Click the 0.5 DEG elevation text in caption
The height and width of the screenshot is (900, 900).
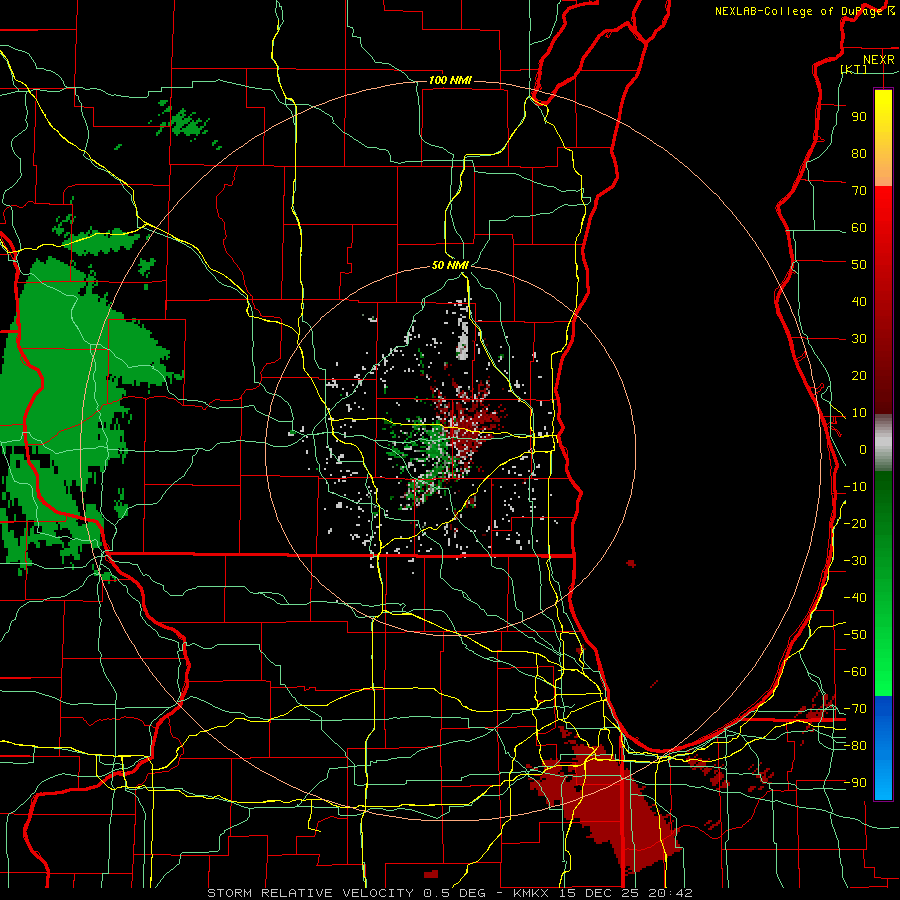tap(454, 893)
